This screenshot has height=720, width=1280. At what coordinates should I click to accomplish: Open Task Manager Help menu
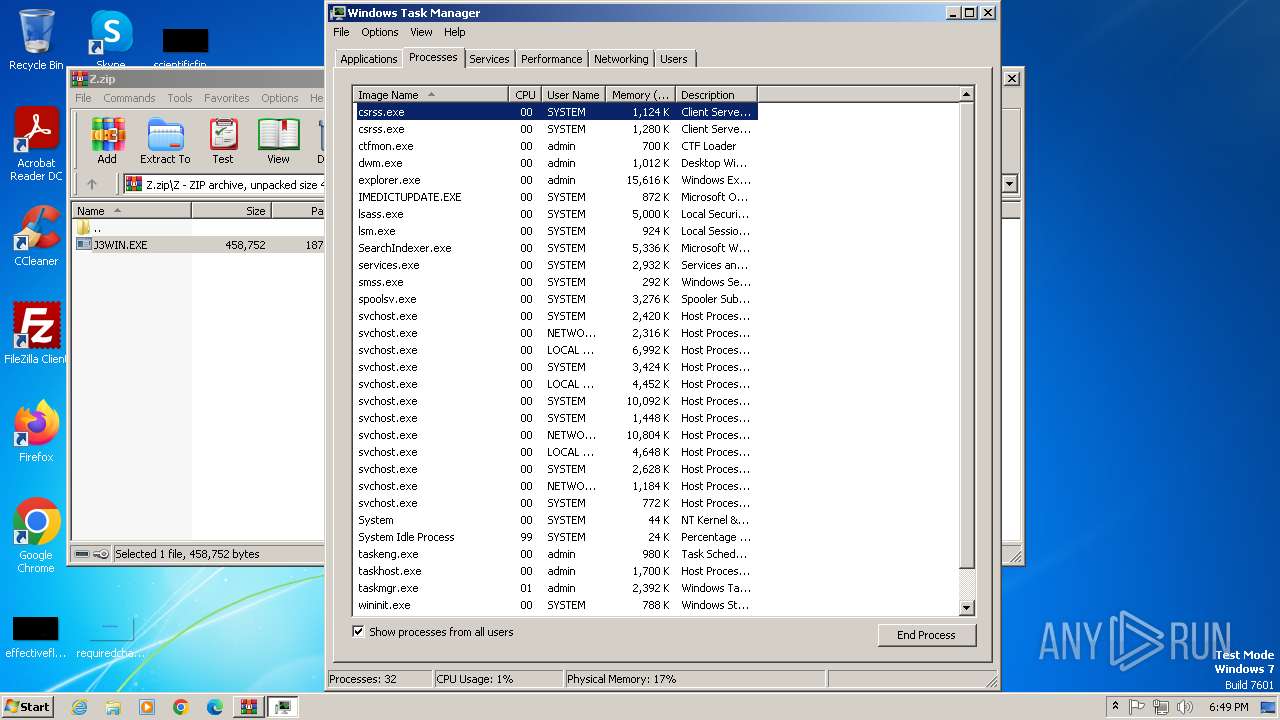coord(455,32)
